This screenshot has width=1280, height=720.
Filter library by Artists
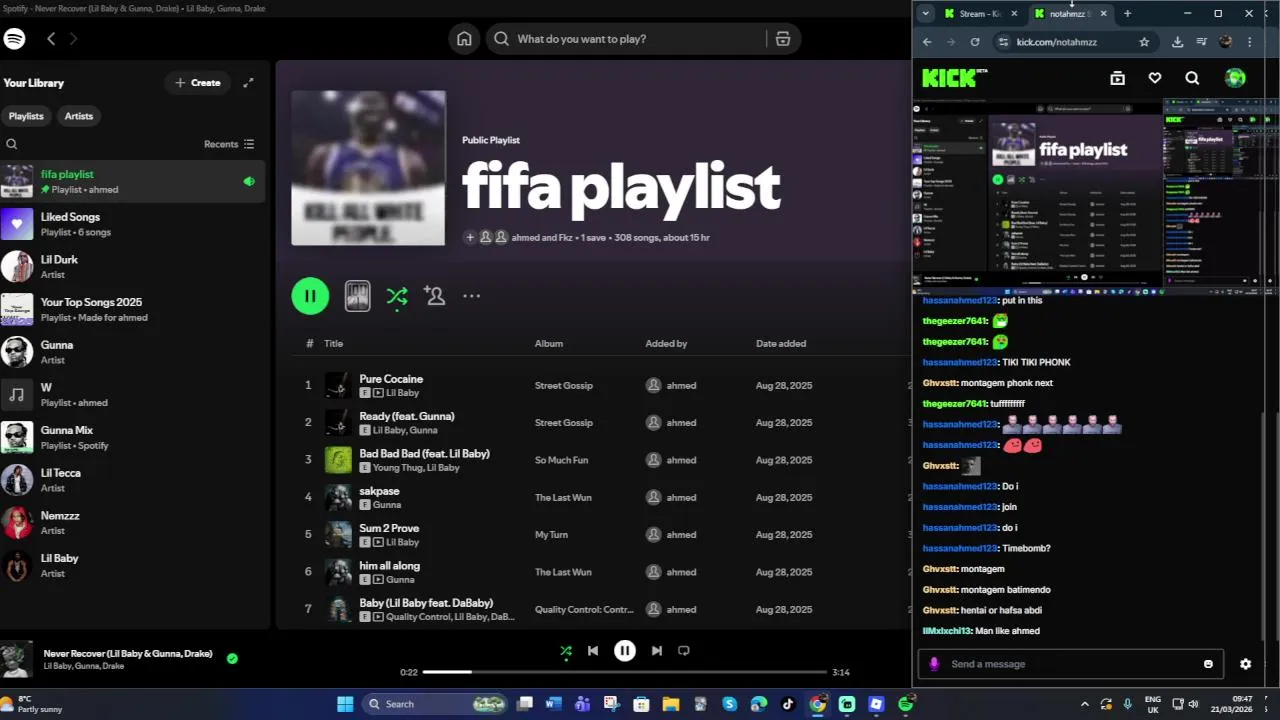pyautogui.click(x=79, y=116)
